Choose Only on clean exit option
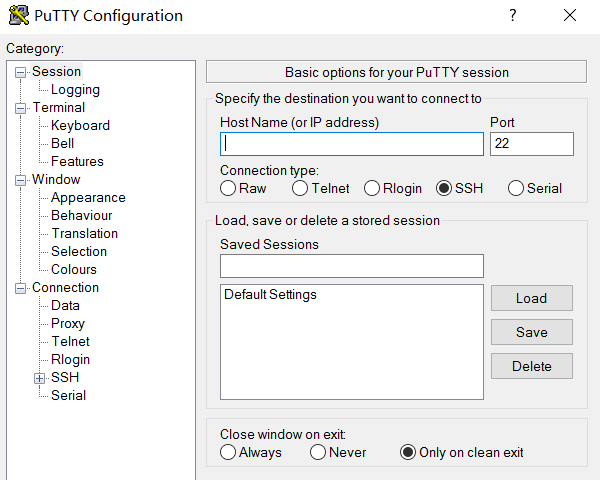 click(408, 452)
